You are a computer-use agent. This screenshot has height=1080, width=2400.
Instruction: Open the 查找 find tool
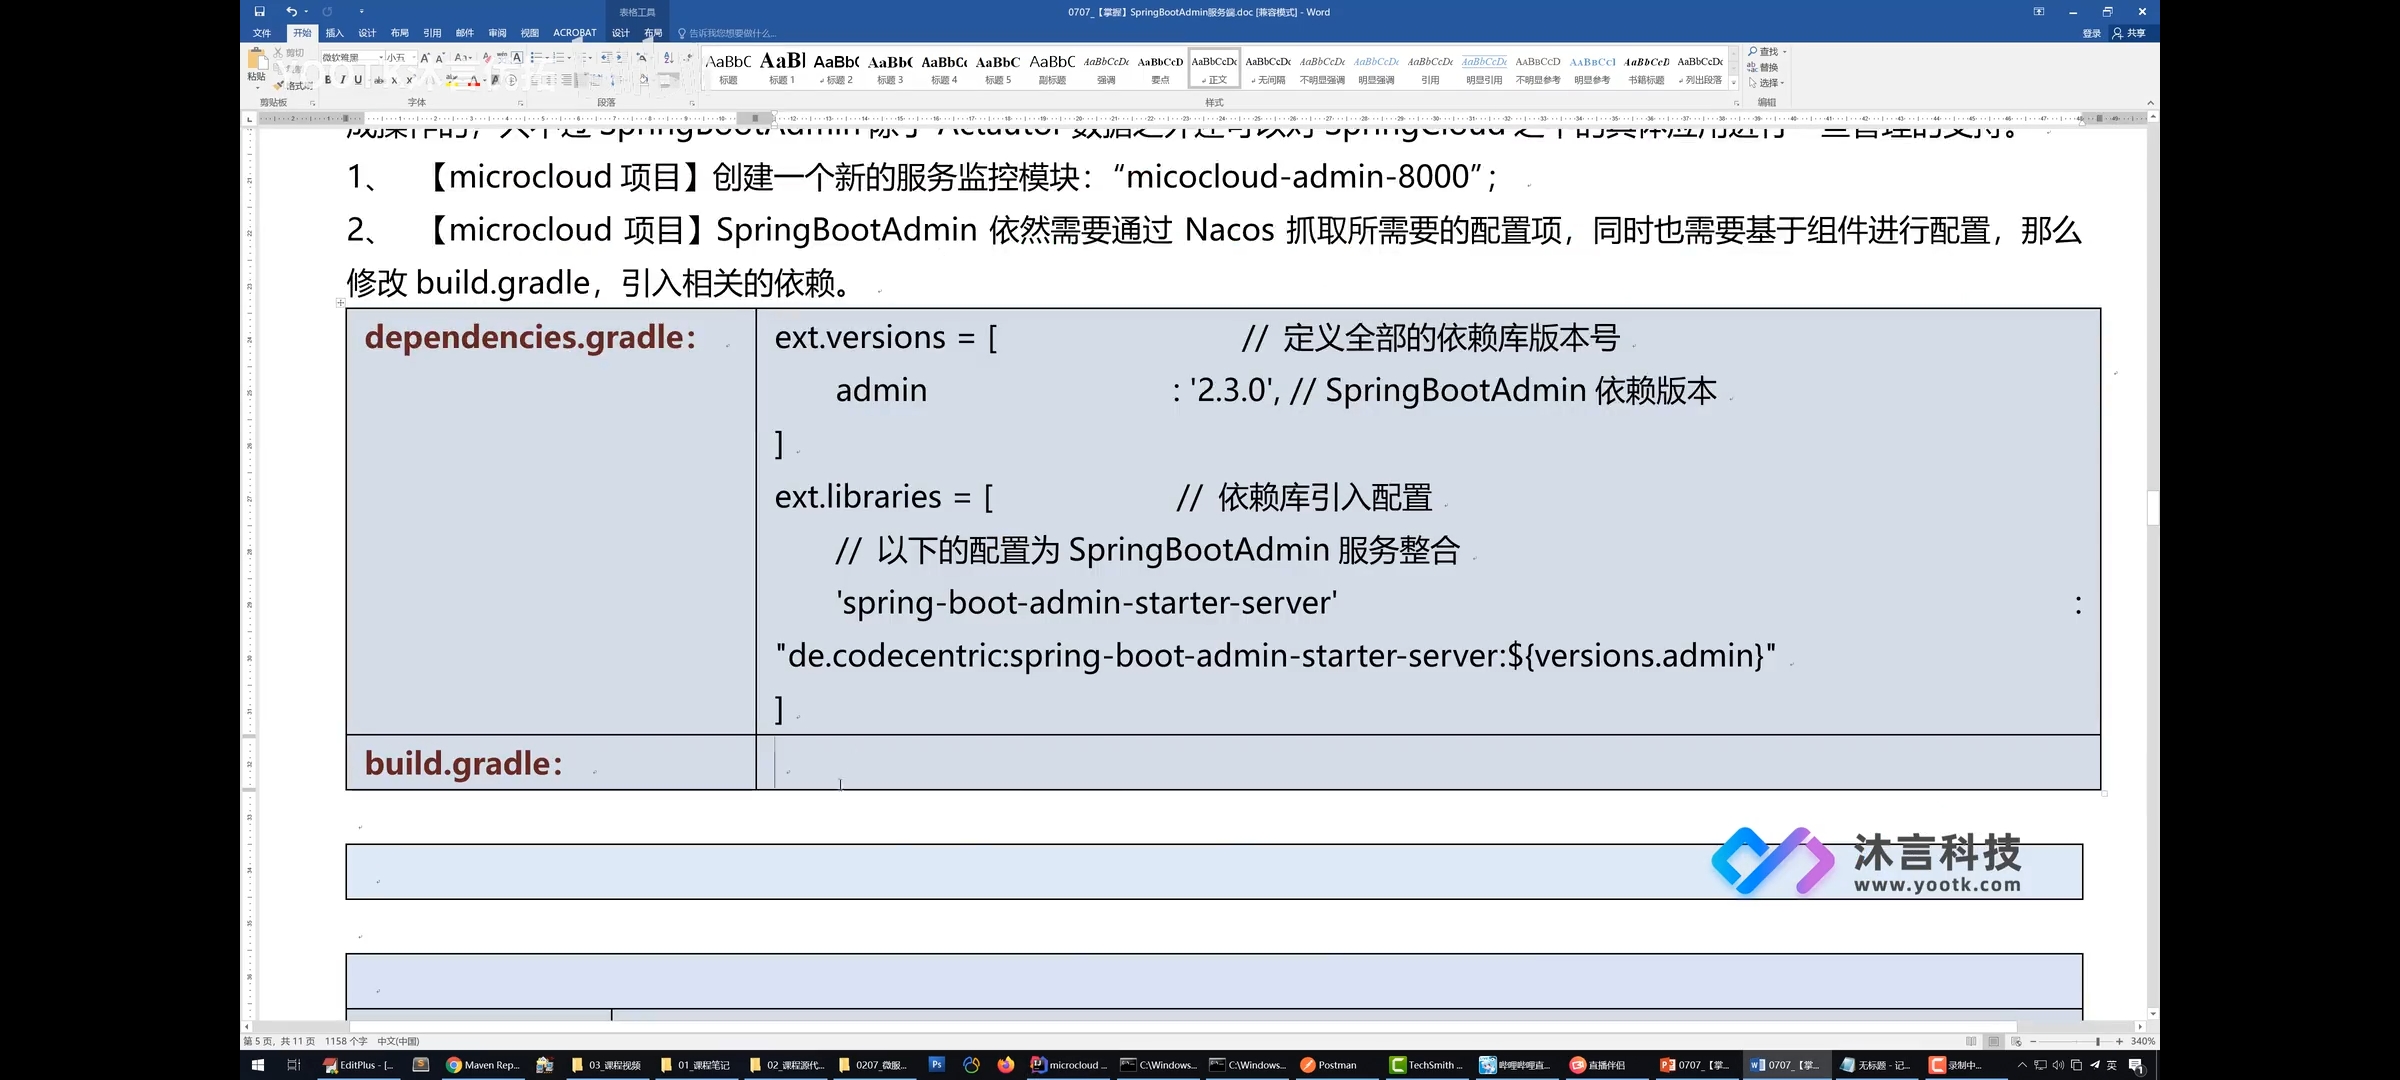click(1764, 52)
